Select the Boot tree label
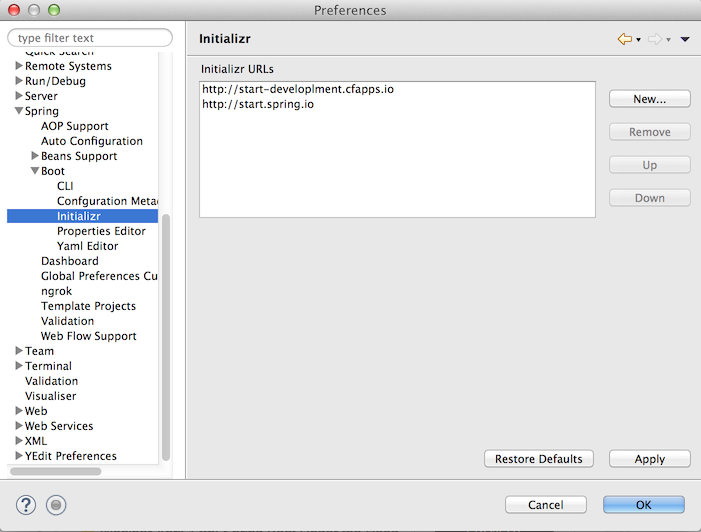This screenshot has height=532, width=701. 53,171
